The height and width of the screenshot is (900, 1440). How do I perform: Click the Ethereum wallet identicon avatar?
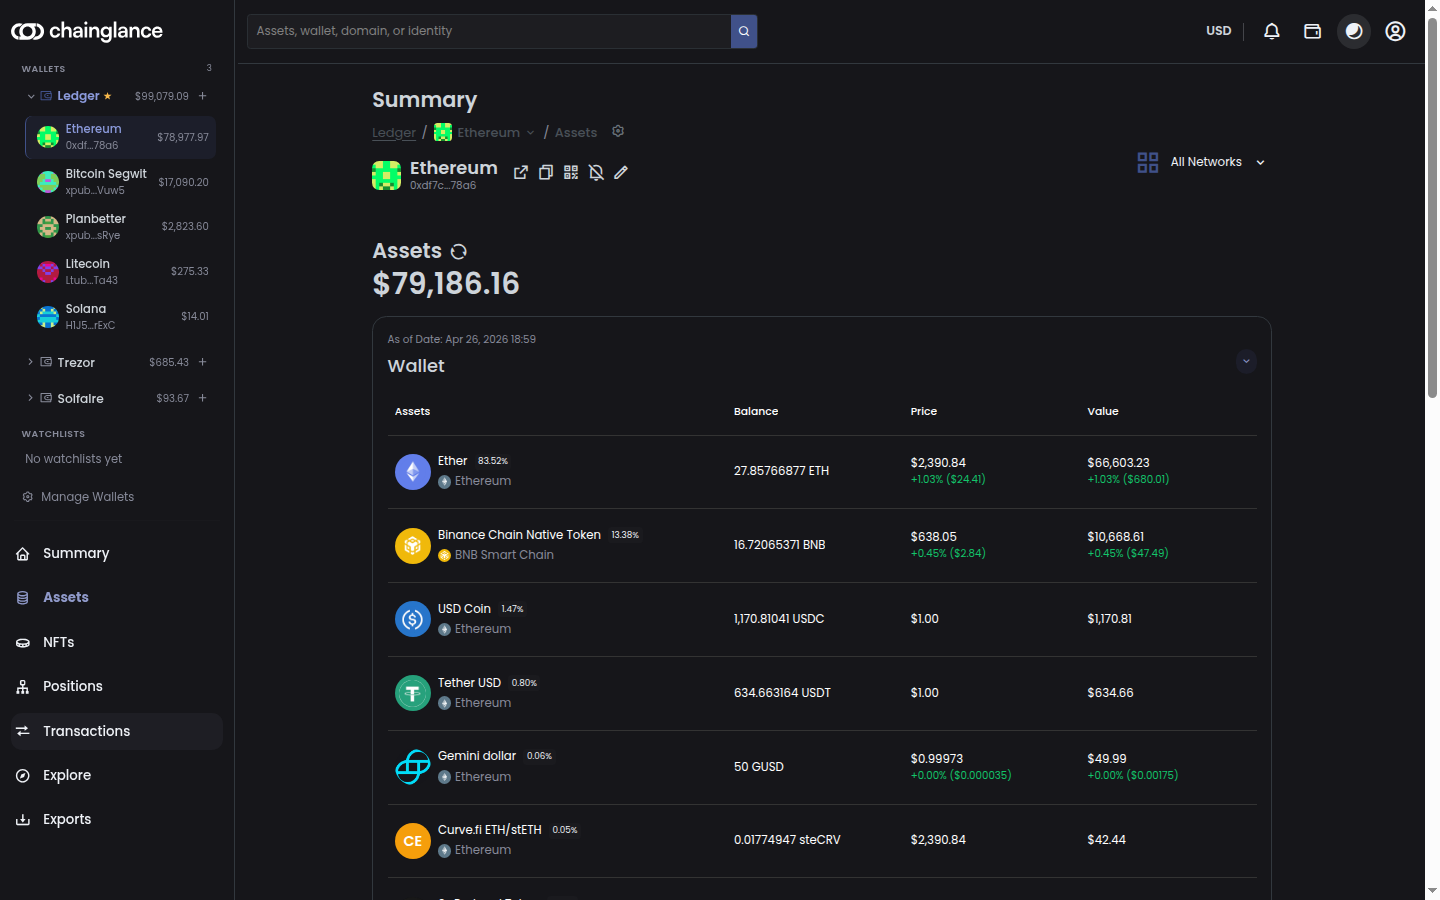pos(386,176)
